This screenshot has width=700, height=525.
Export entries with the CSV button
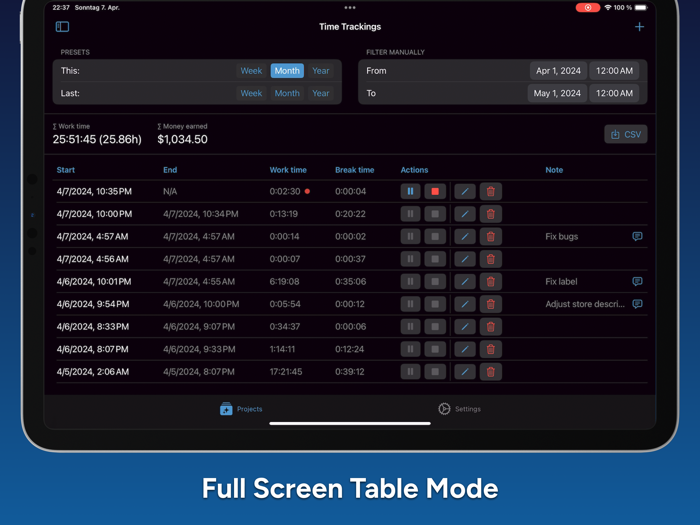tap(625, 134)
